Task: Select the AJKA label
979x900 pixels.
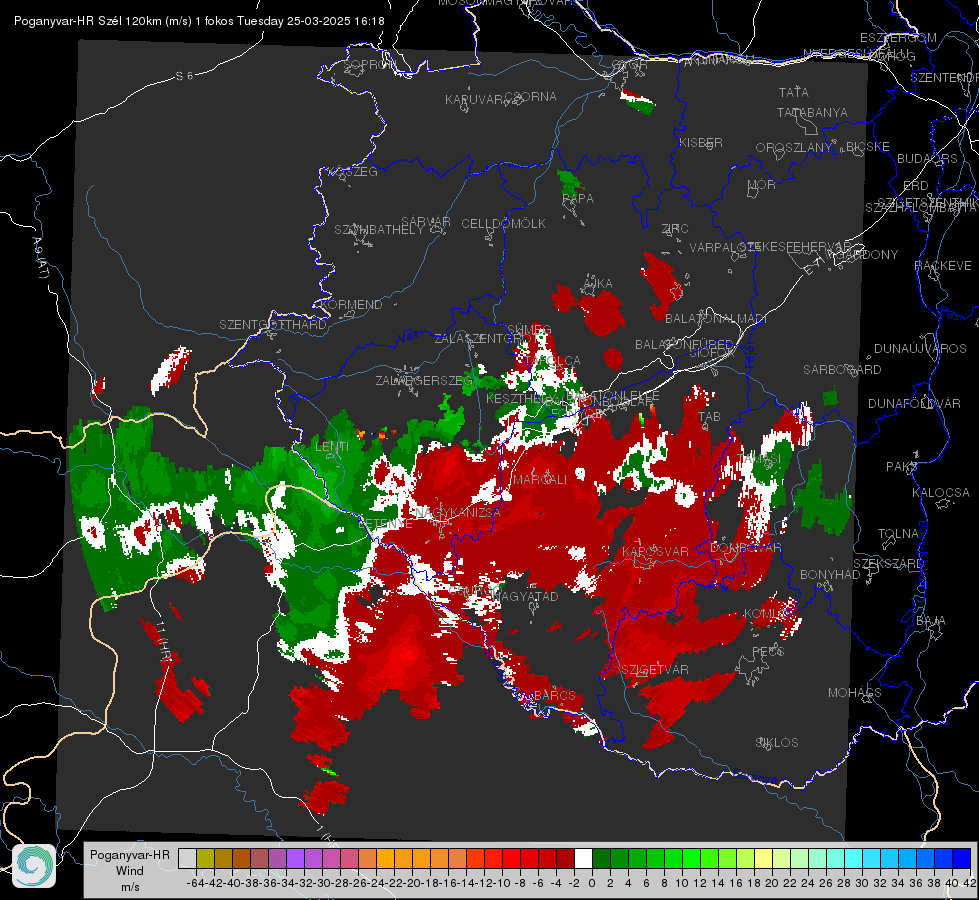Action: point(598,284)
